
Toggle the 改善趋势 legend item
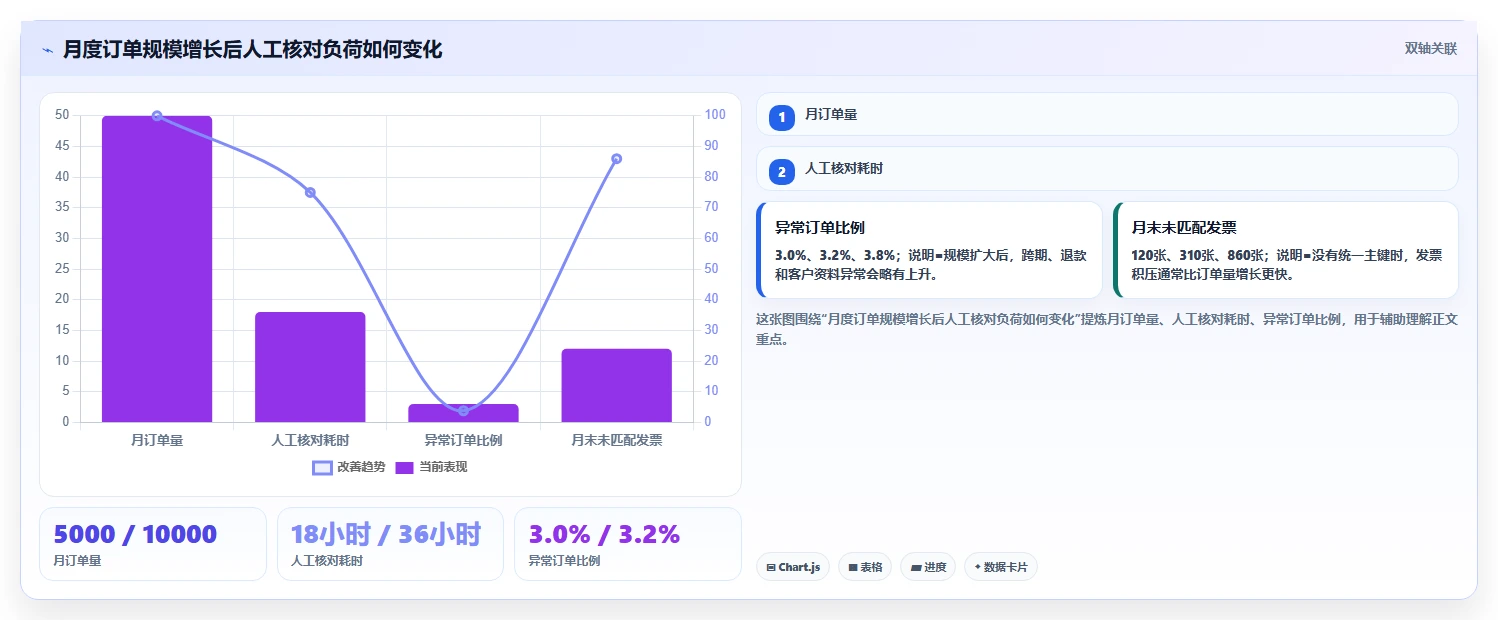[x=348, y=467]
